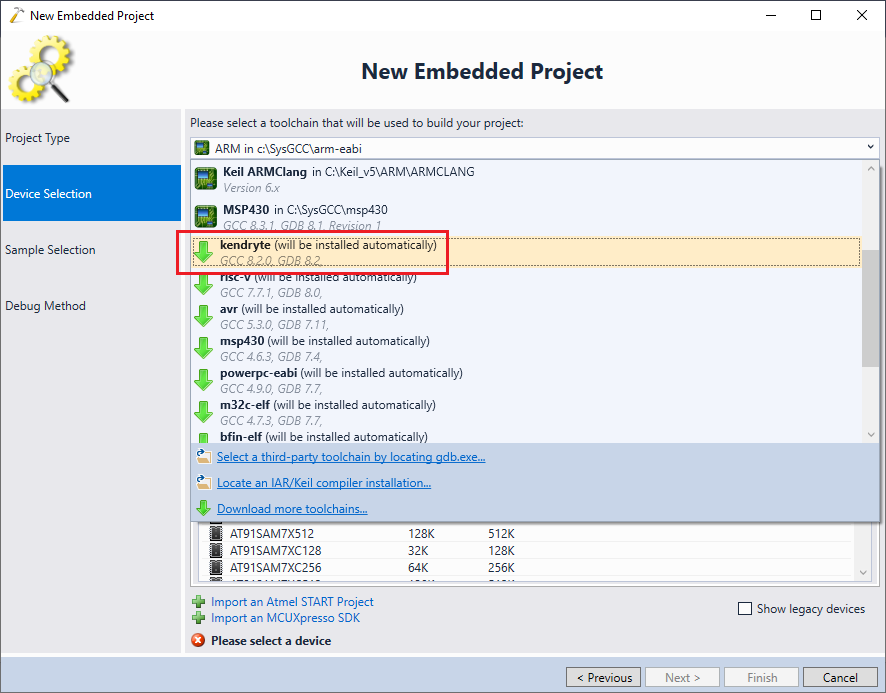The width and height of the screenshot is (886, 693).
Task: Choose the risc-v toolchain
Action: 527,284
